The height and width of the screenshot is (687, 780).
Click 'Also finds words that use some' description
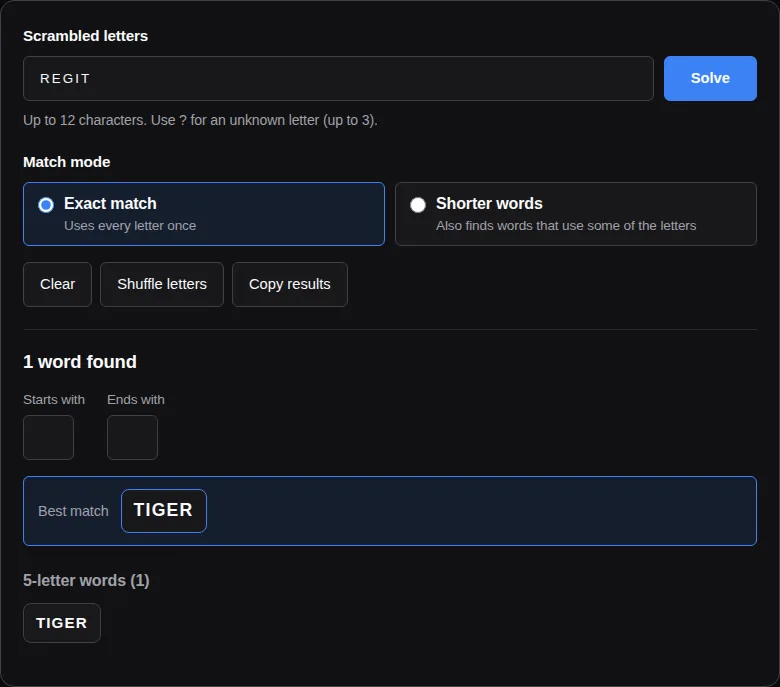point(566,225)
